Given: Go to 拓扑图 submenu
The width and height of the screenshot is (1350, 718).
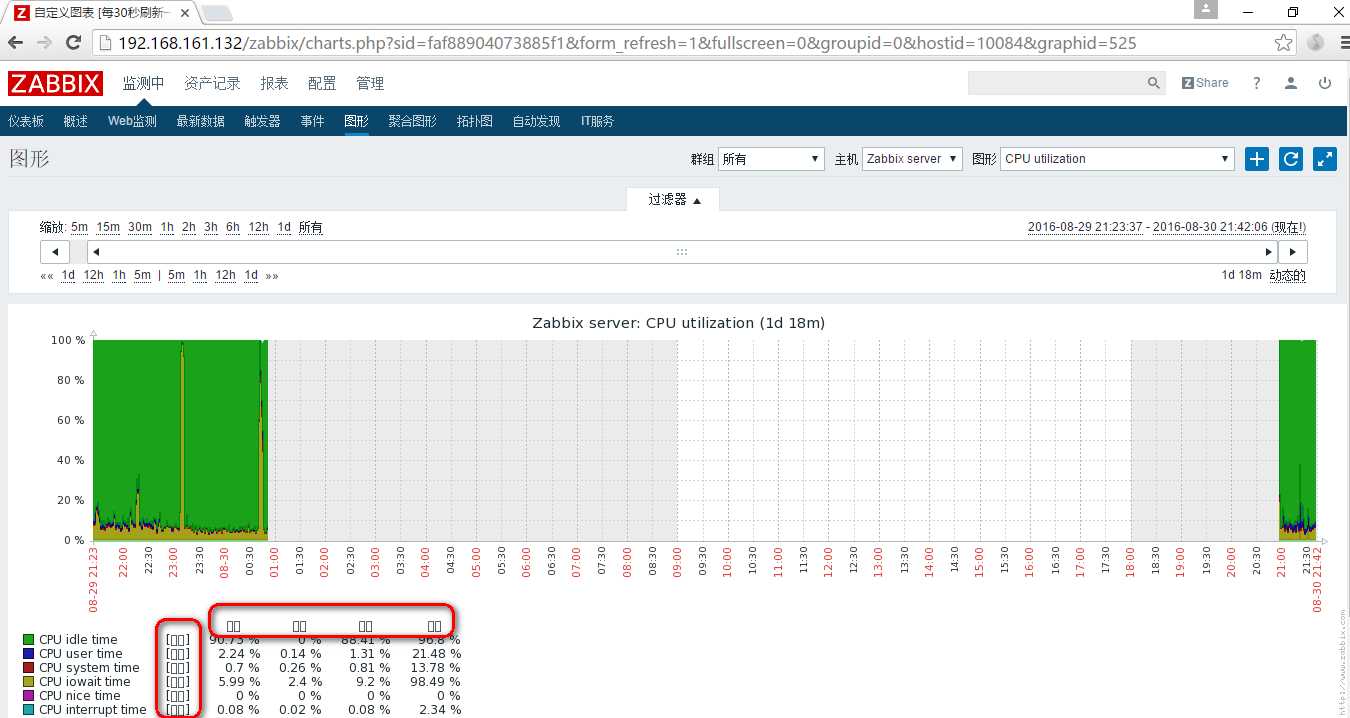Looking at the screenshot, I should tap(475, 121).
